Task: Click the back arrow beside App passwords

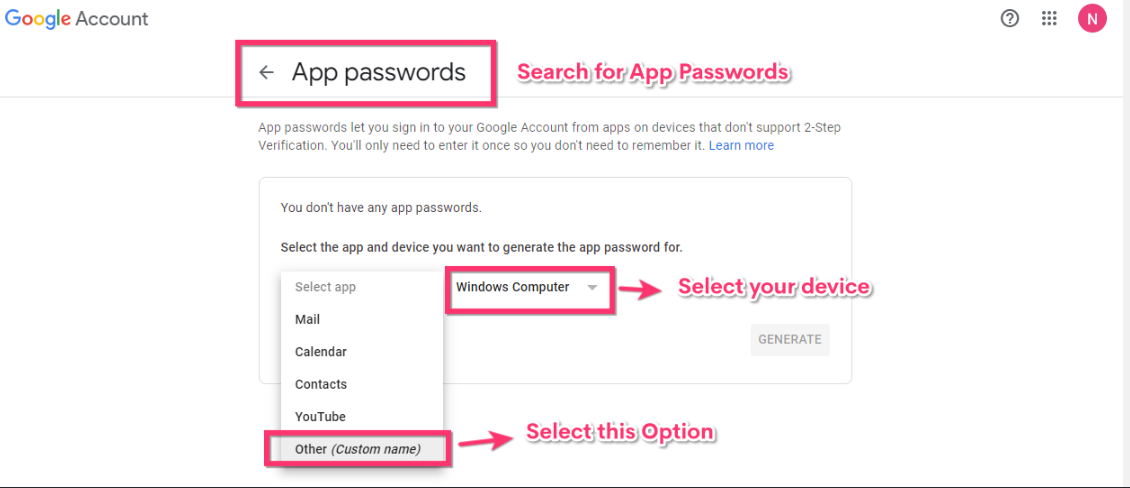Action: (266, 73)
